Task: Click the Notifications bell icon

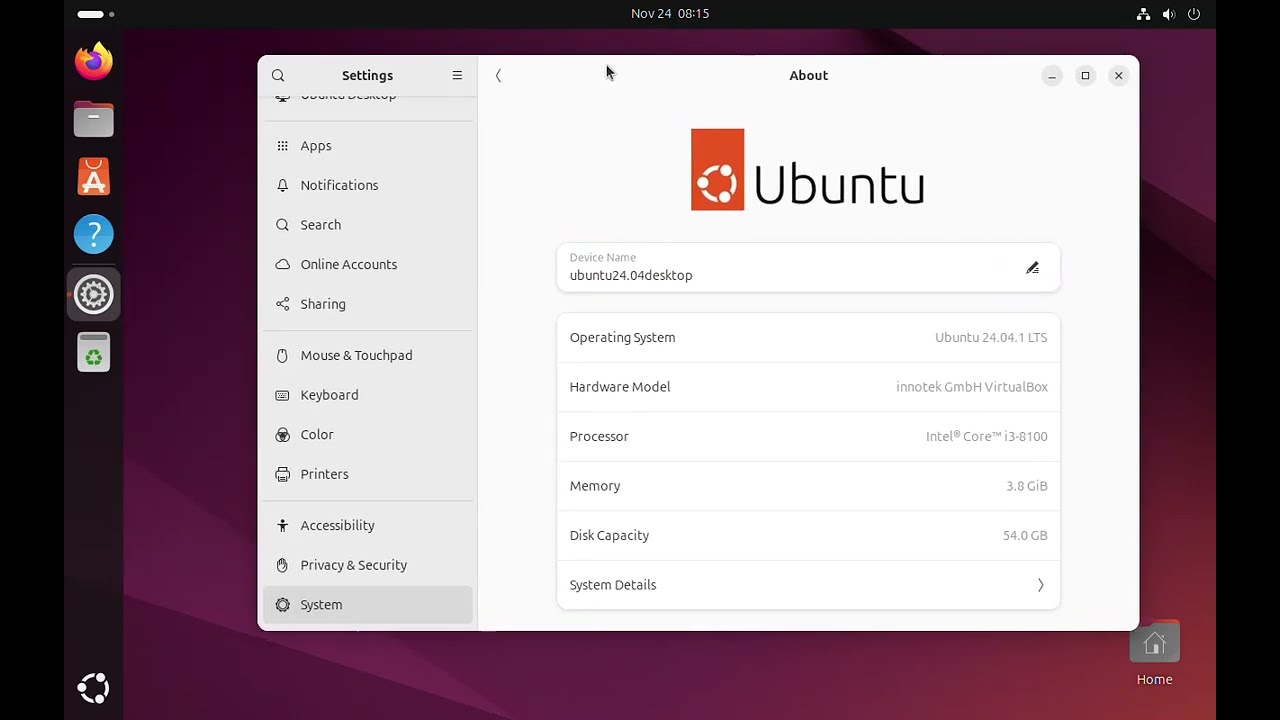Action: (x=282, y=185)
